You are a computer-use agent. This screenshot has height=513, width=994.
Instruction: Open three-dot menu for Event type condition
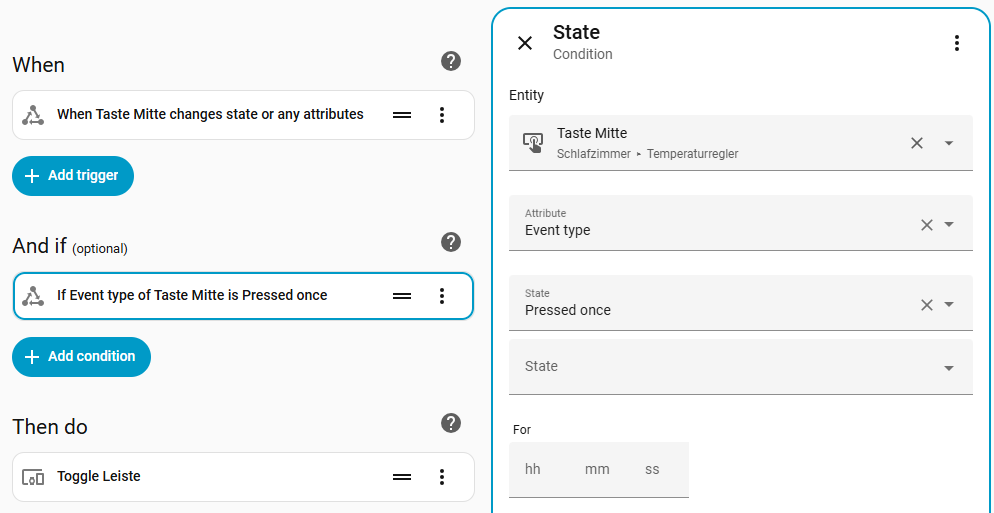coord(442,296)
